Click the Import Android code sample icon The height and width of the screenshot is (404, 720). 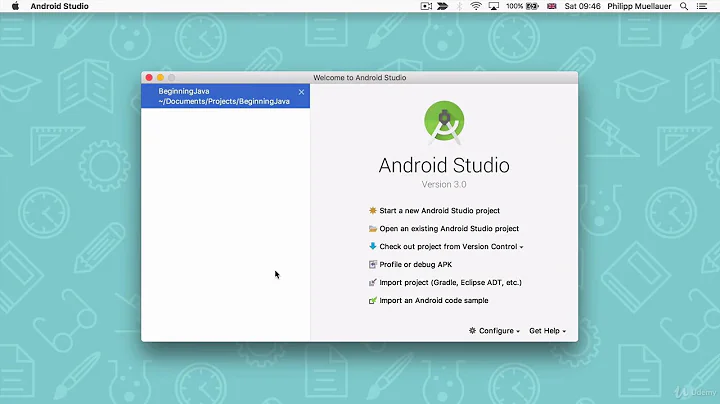pyautogui.click(x=373, y=300)
